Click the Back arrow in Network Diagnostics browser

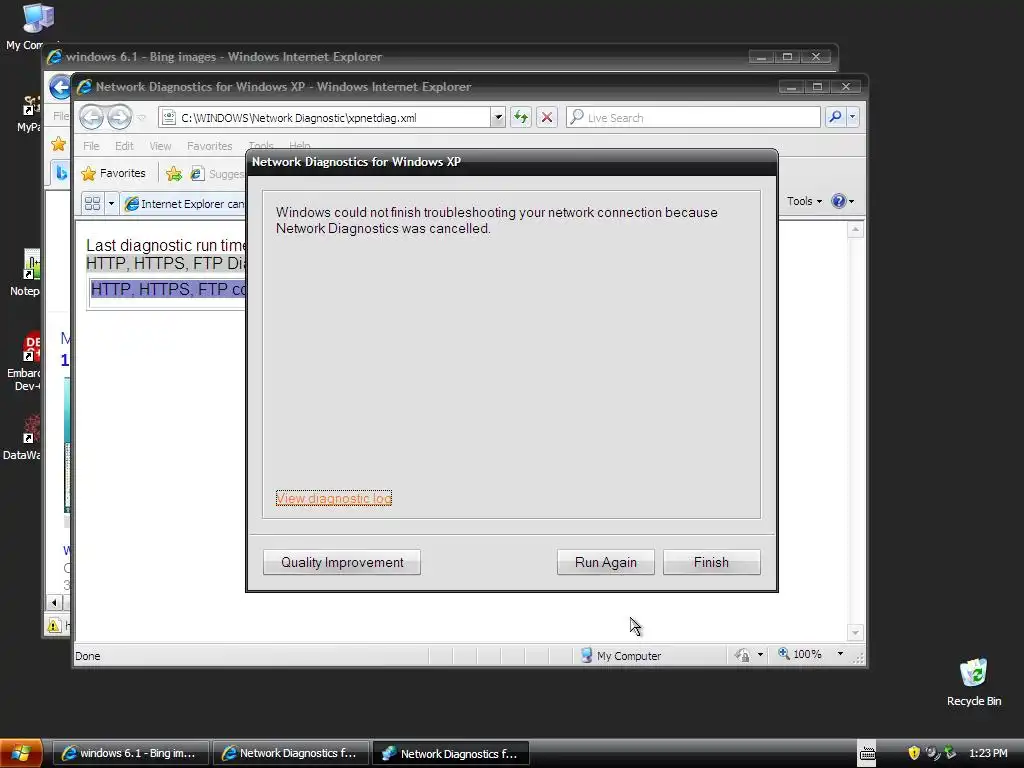[91, 118]
